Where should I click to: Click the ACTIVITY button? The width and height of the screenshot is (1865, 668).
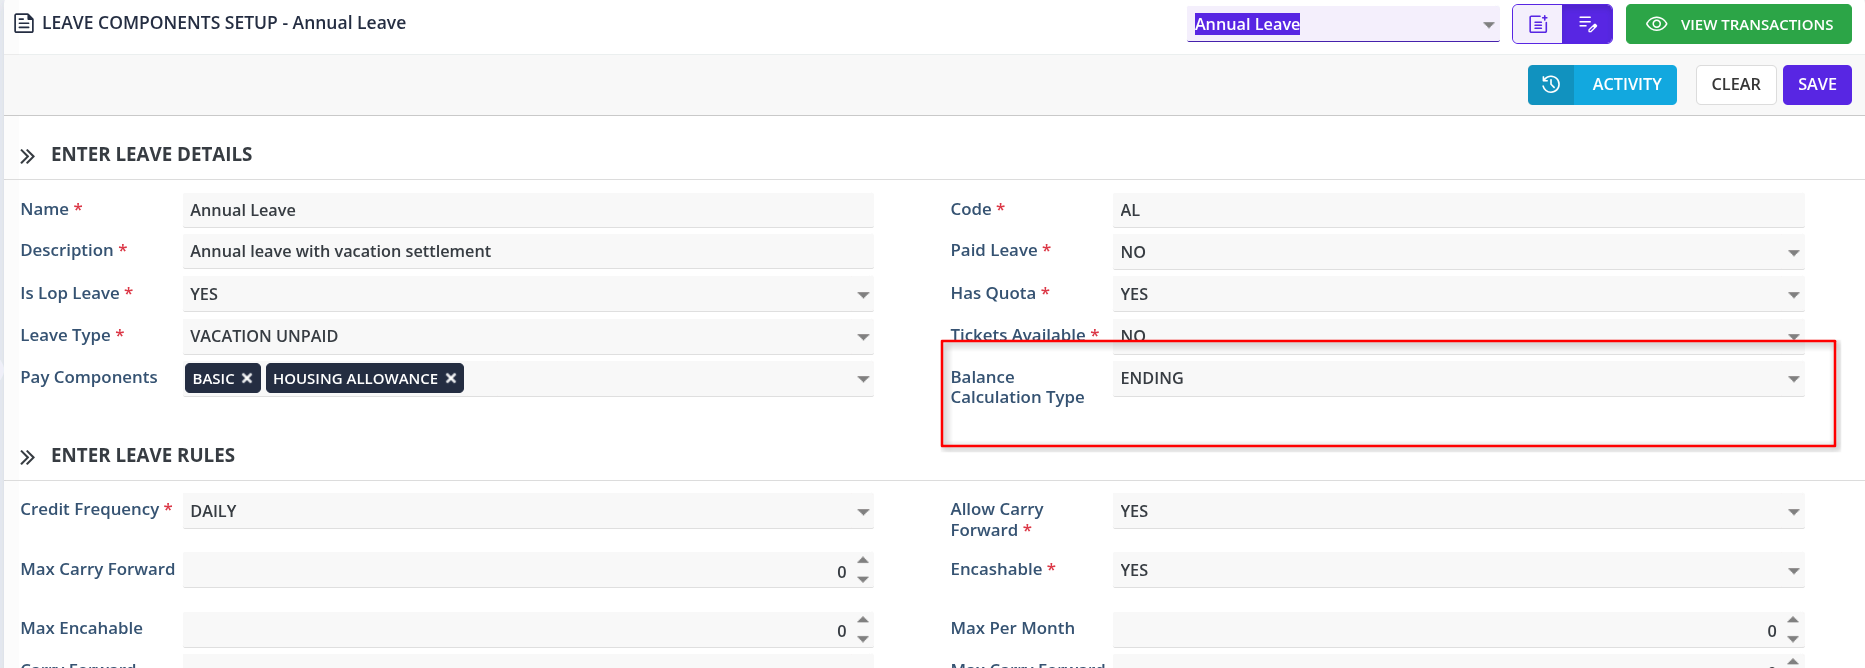1602,85
